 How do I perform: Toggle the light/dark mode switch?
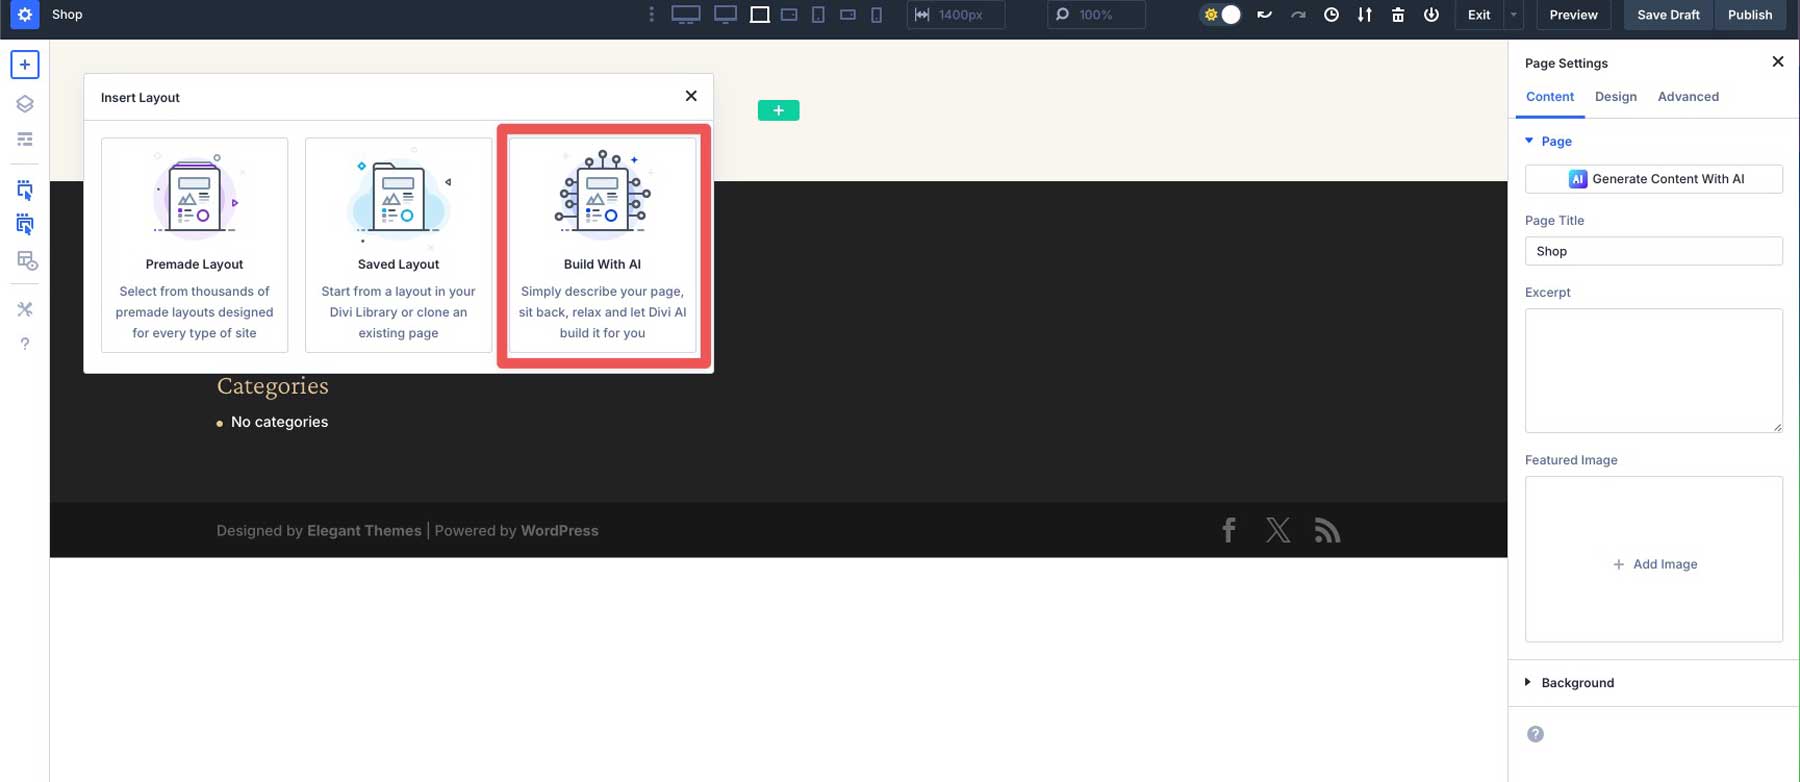(1221, 15)
